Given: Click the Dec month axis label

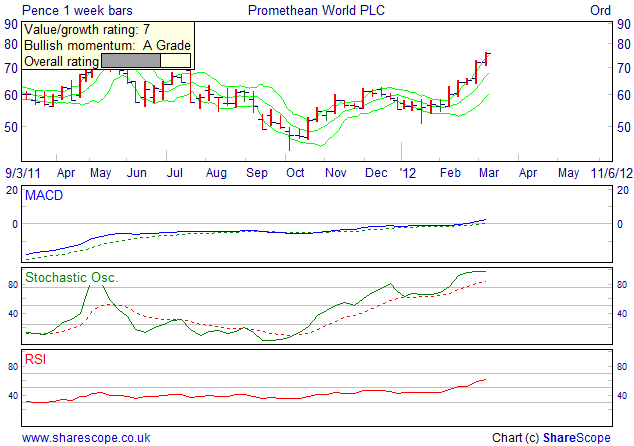Looking at the screenshot, I should tap(376, 173).
